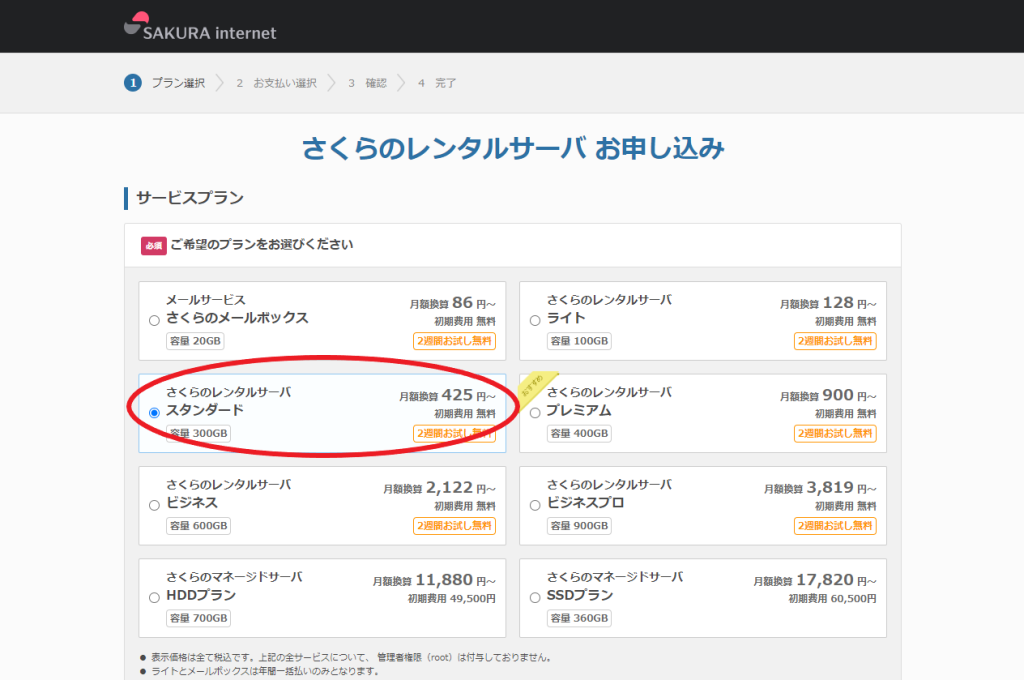
Task: Click the サービスプラン section heading
Action: [189, 198]
